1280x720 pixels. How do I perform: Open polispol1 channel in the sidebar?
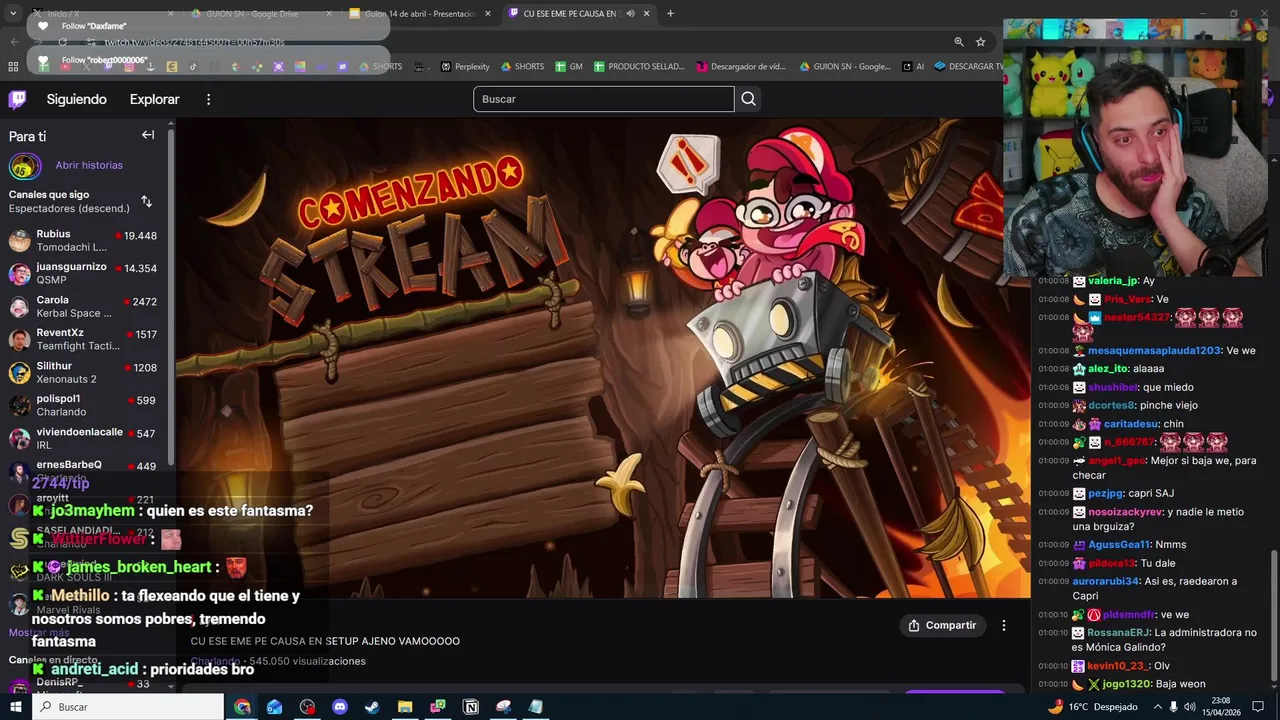coord(84,405)
